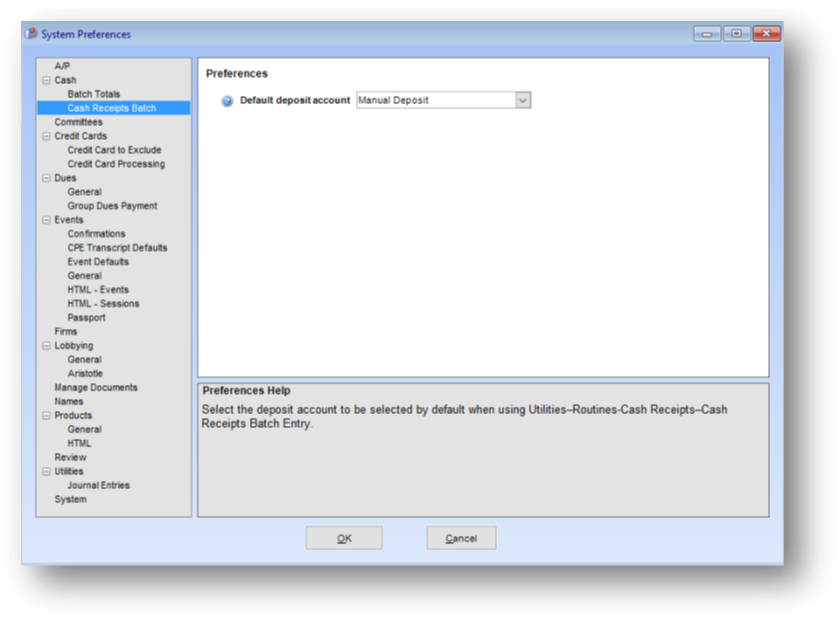Collapse the Cash tree node
Screen dimensions: 838x620
click(x=46, y=80)
